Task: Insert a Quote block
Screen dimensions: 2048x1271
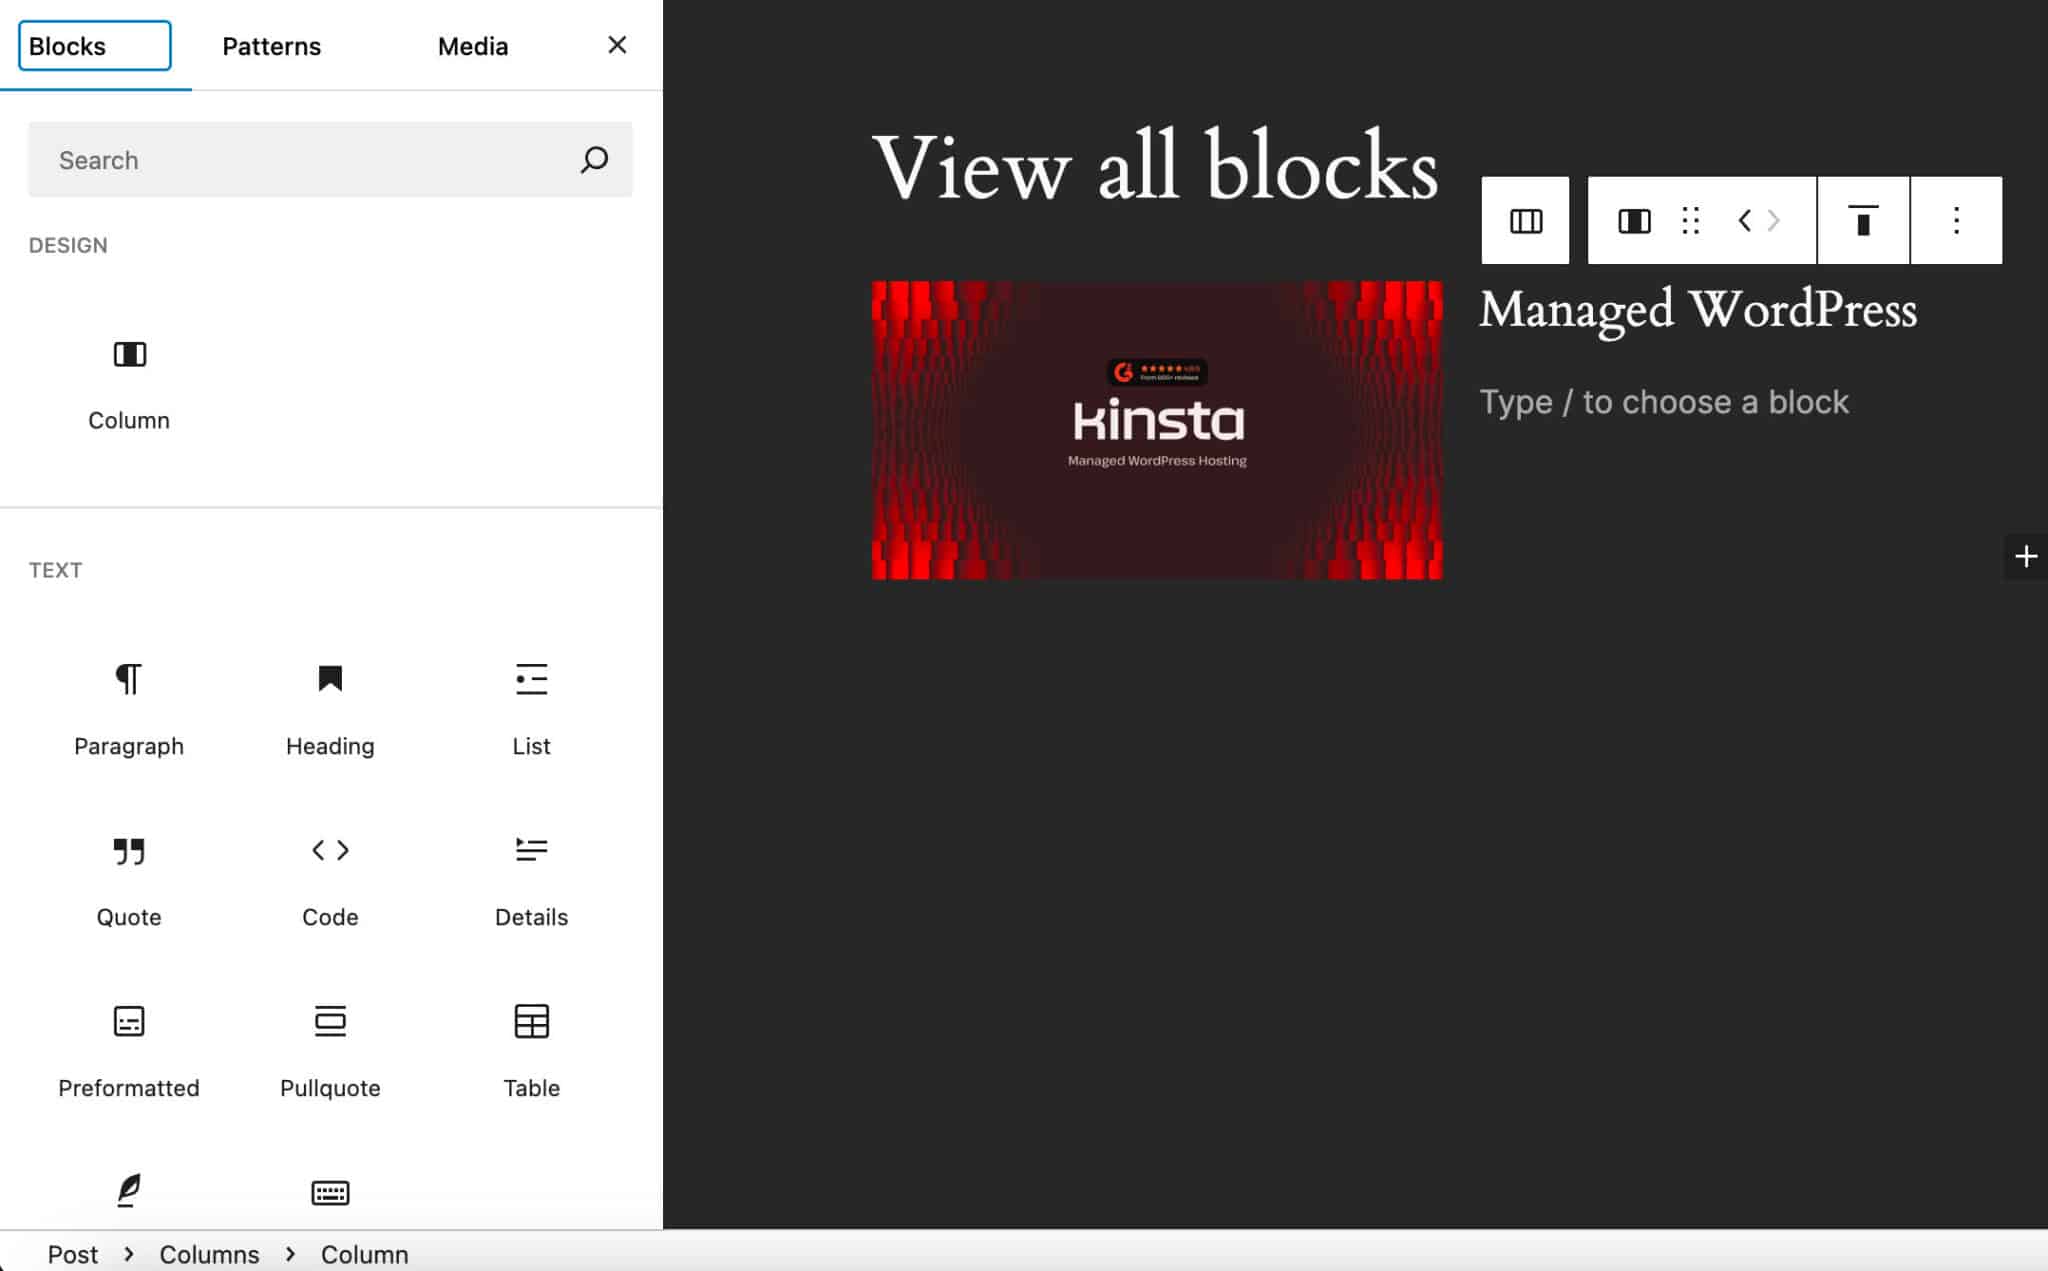Action: [128, 877]
